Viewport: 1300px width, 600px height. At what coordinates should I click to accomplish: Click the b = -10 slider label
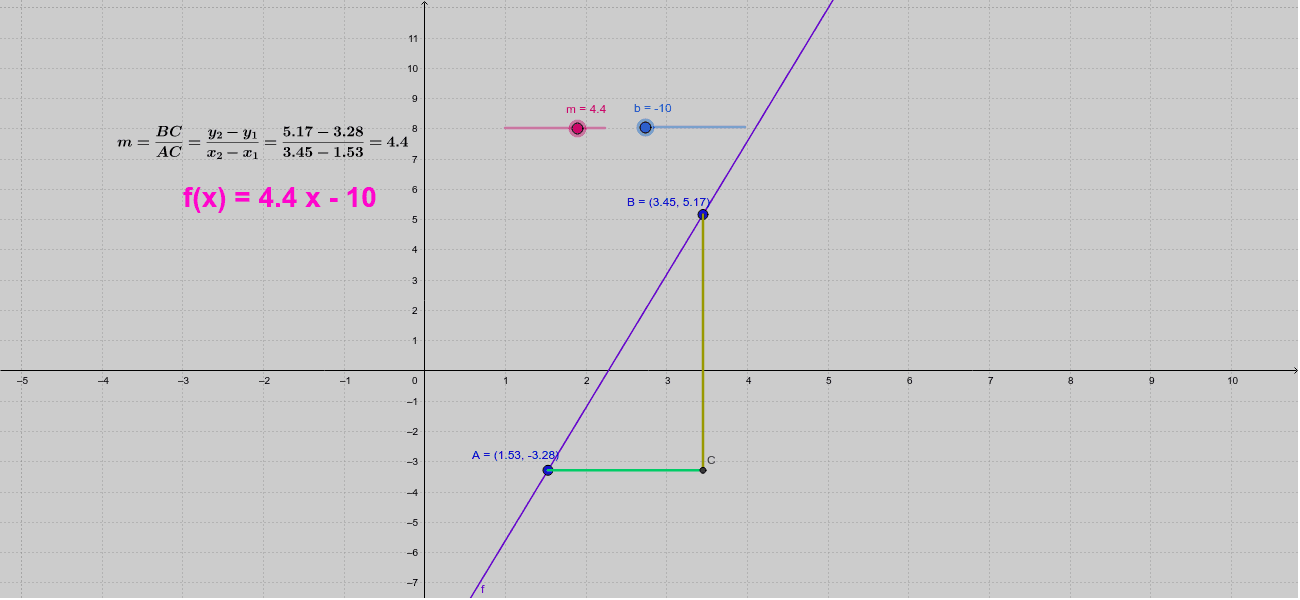coord(652,108)
